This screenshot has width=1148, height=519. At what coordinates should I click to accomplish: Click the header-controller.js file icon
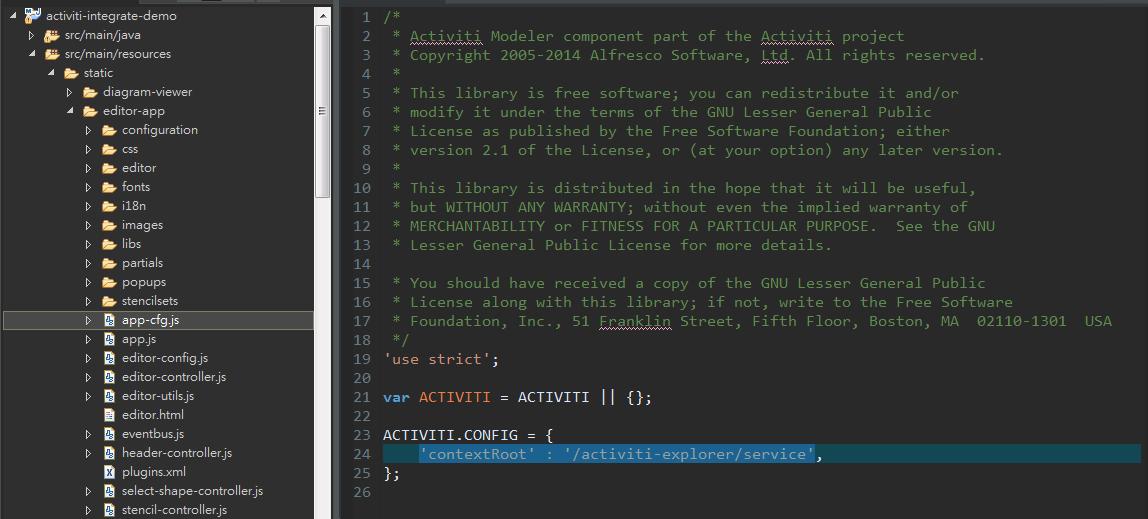109,453
